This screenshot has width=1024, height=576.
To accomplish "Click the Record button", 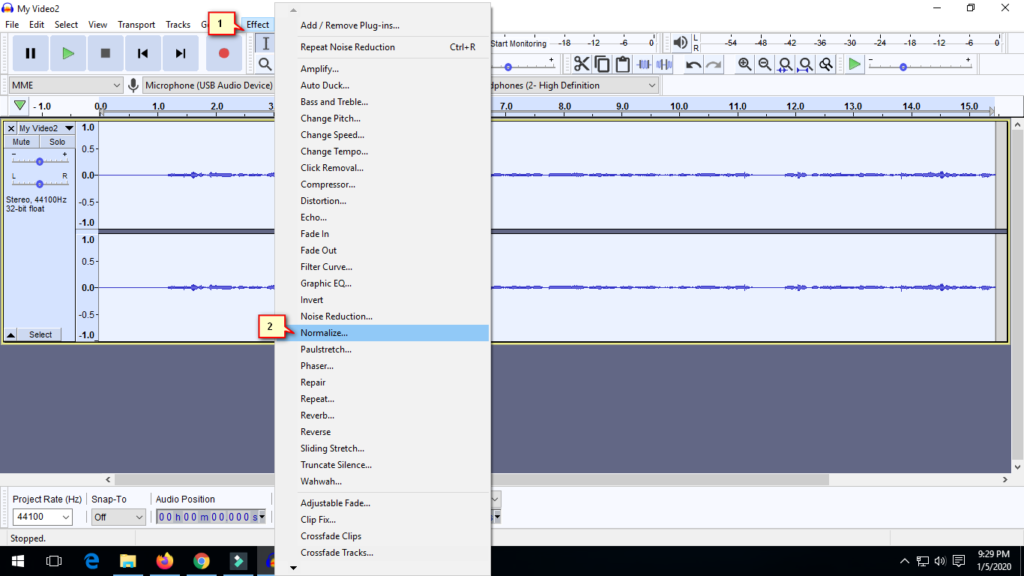I will coord(224,53).
